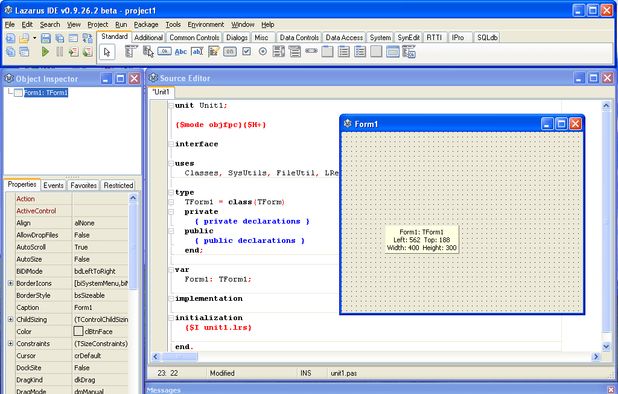The height and width of the screenshot is (394, 618).
Task: Pick the TGroupBox component in the palette
Action: [328, 52]
